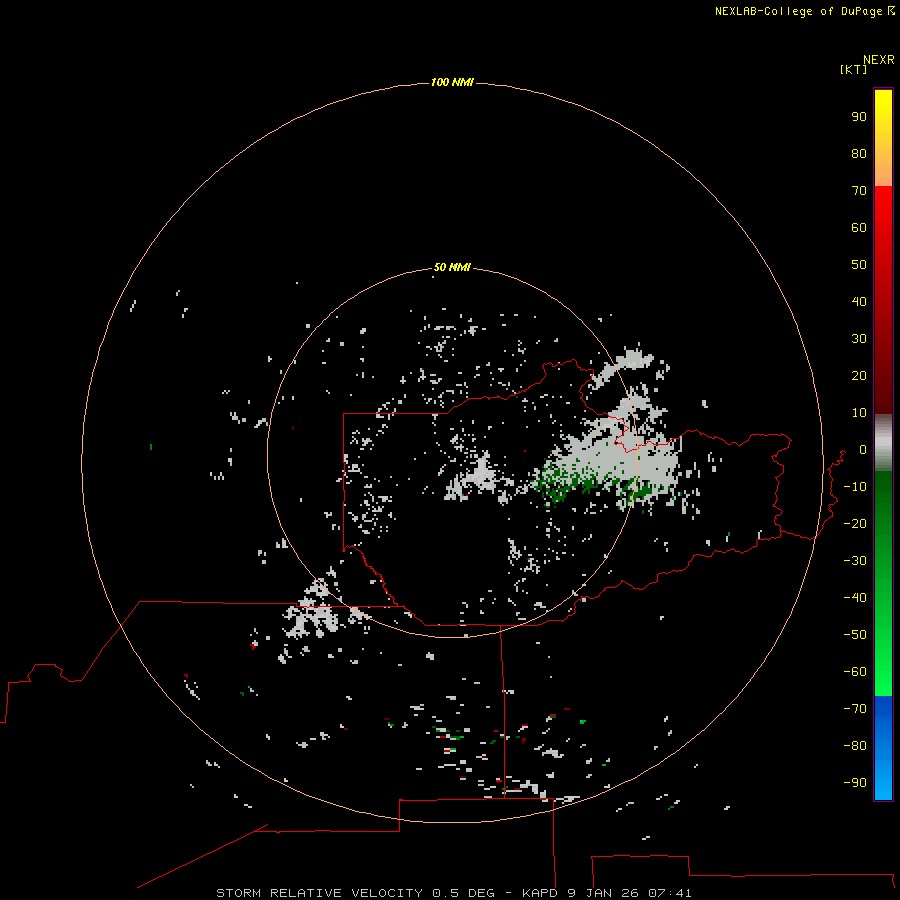Click the -20 knot scale label
Image resolution: width=900 pixels, height=900 pixels.
[855, 524]
